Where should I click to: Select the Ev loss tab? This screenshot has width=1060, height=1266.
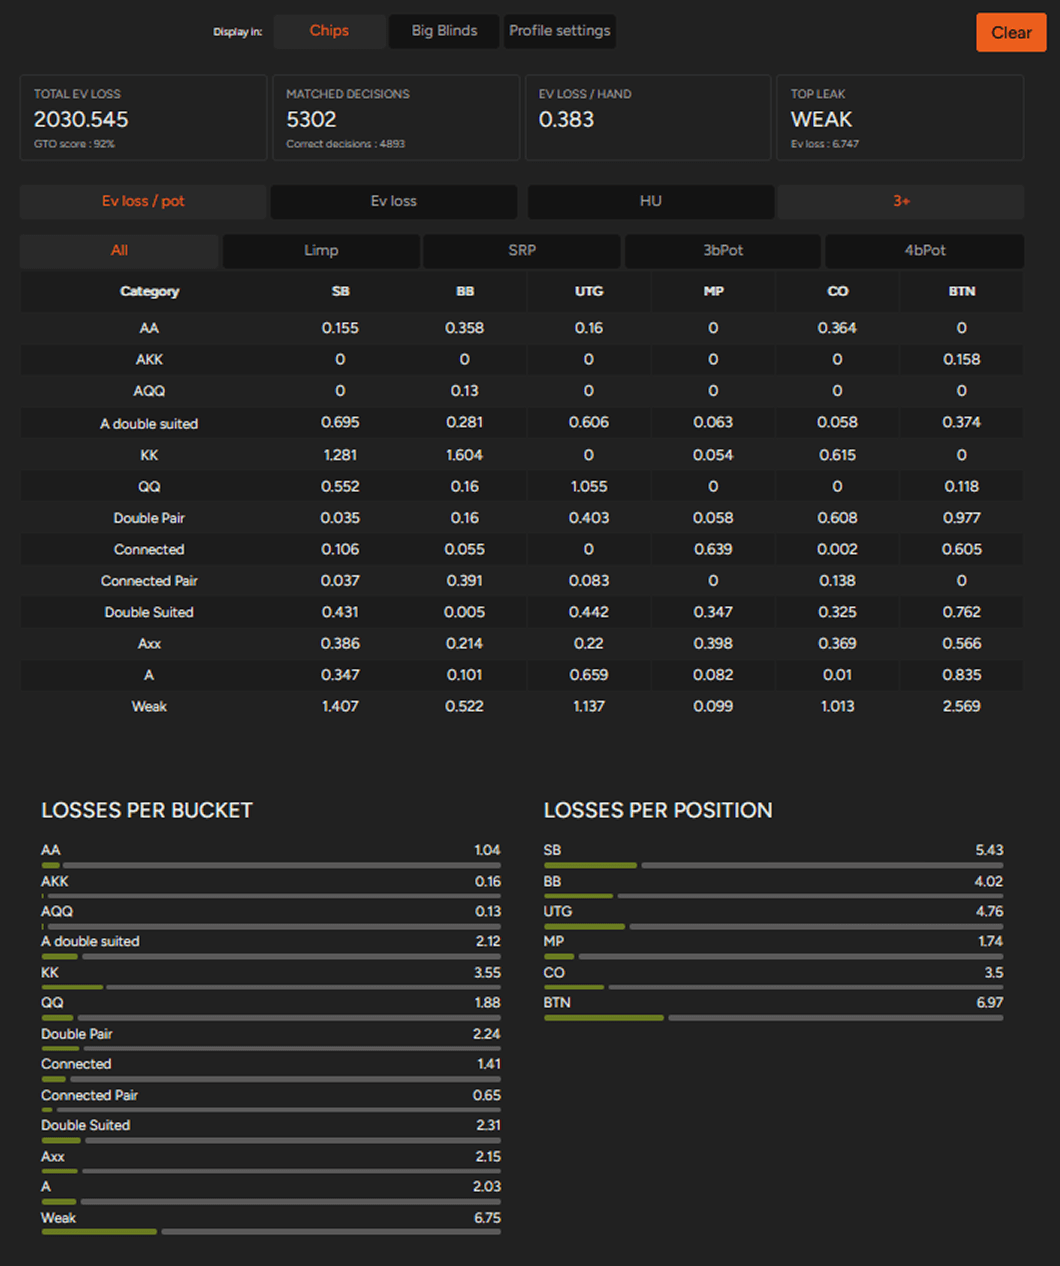tap(393, 201)
